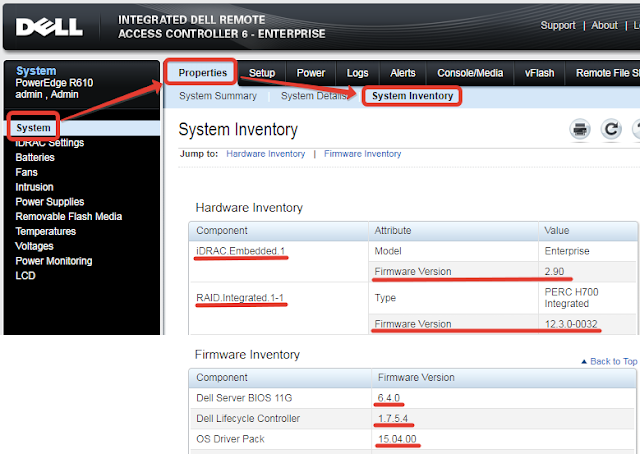Click the Back to Top link
Screen dimensions: 640x454
click(x=613, y=362)
